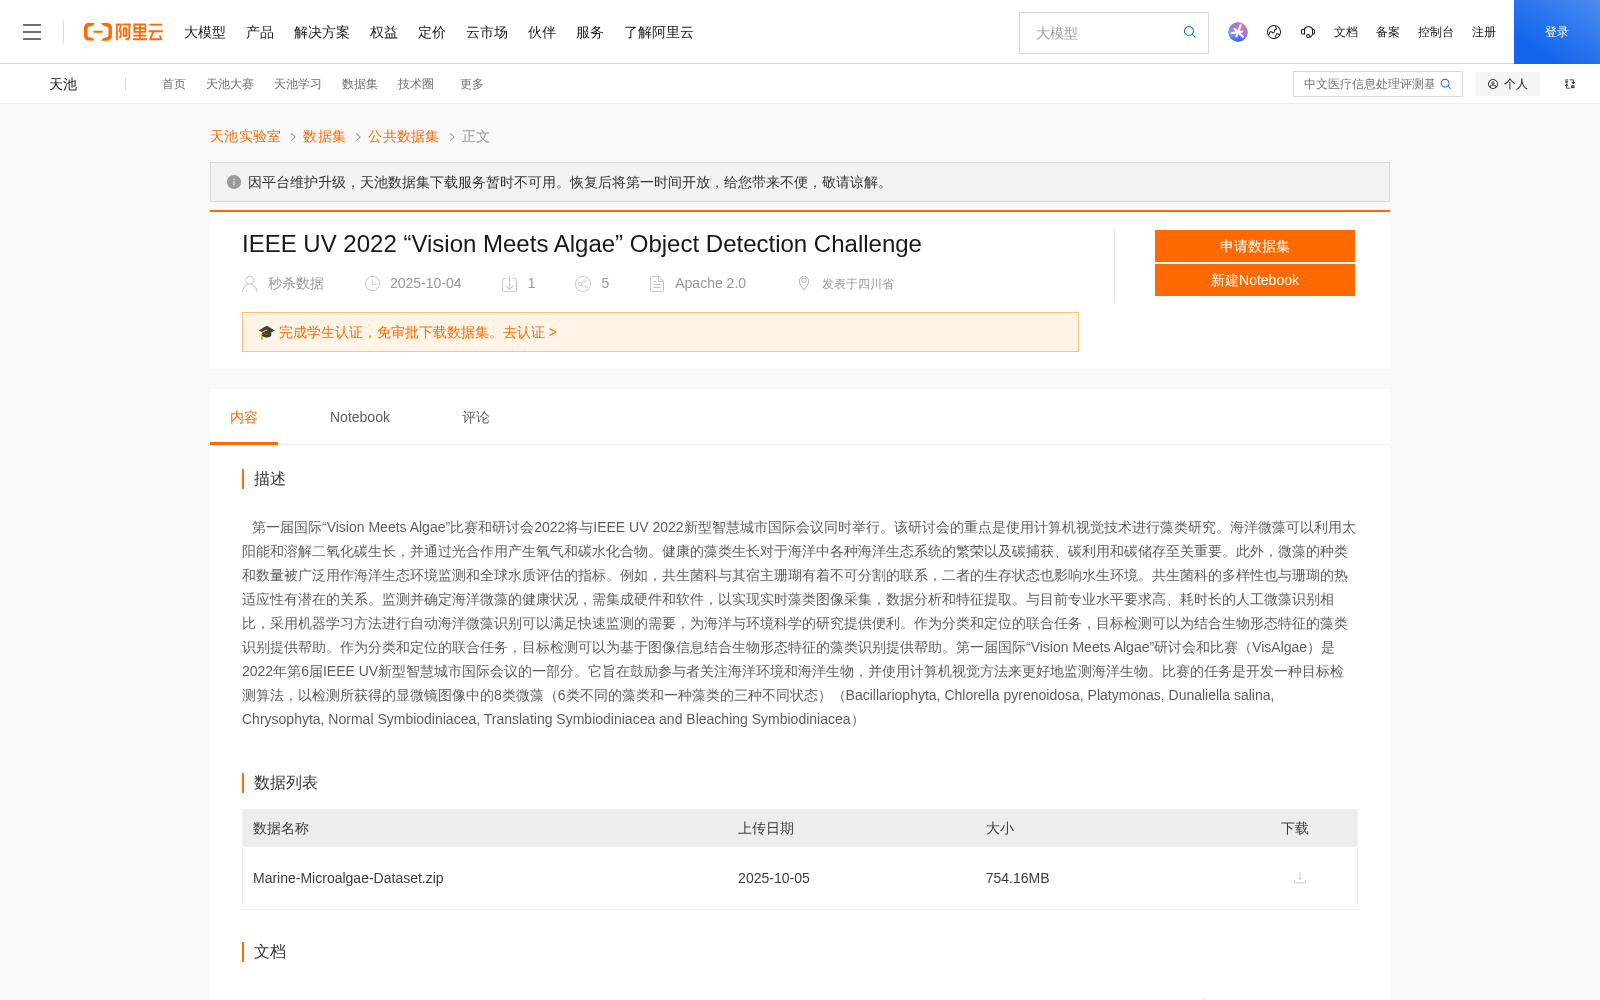1600x1000 pixels.
Task: Click the share count icon next to 5
Action: coord(583,284)
